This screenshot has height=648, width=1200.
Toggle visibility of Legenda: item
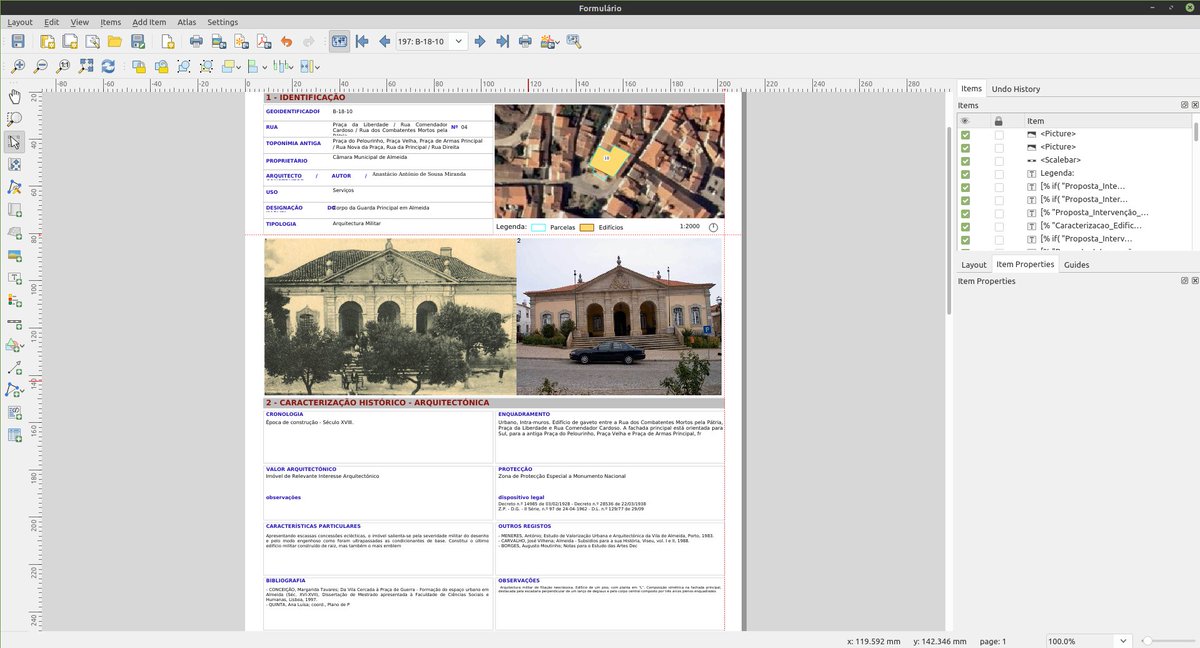coord(965,173)
